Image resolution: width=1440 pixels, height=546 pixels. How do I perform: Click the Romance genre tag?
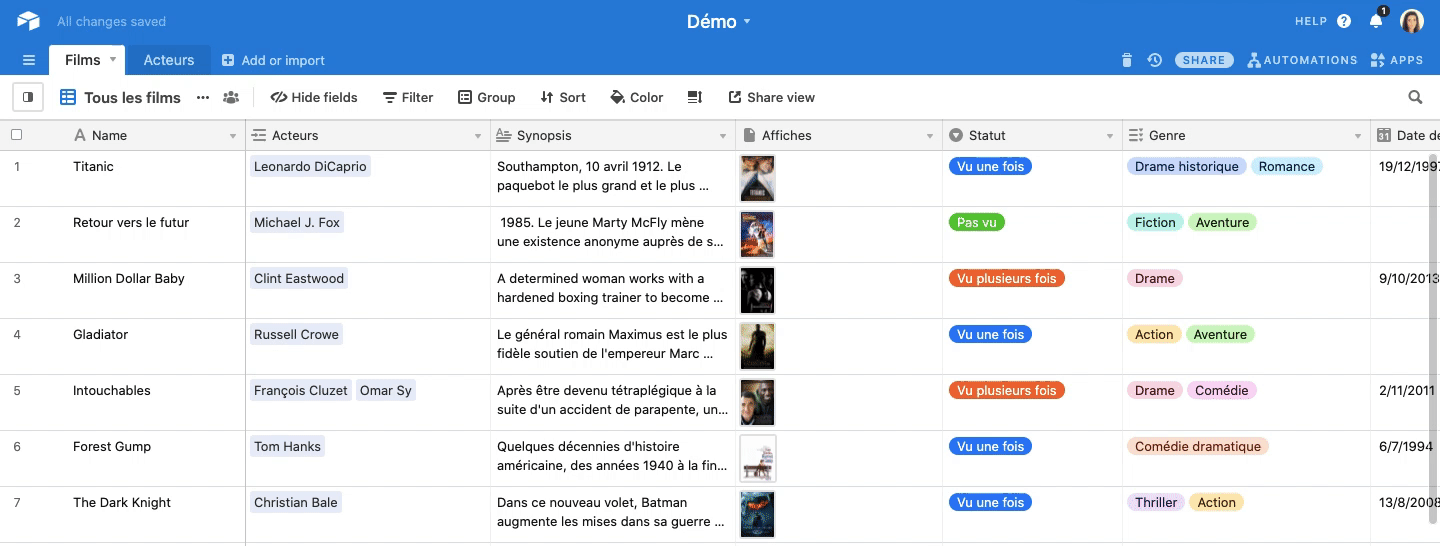point(1287,167)
